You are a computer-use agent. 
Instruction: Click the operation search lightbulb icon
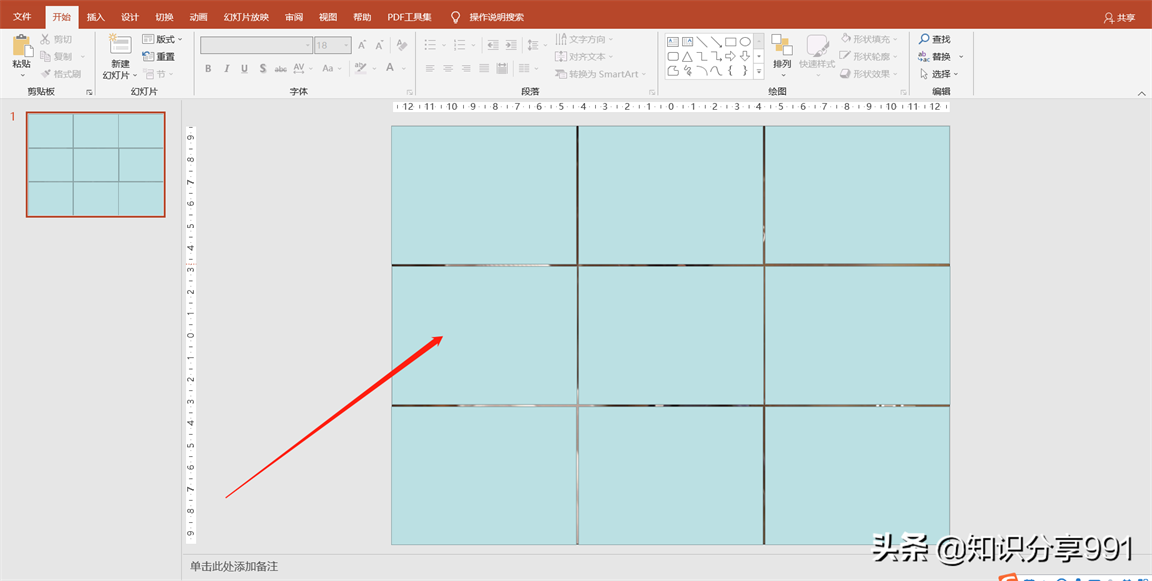456,17
